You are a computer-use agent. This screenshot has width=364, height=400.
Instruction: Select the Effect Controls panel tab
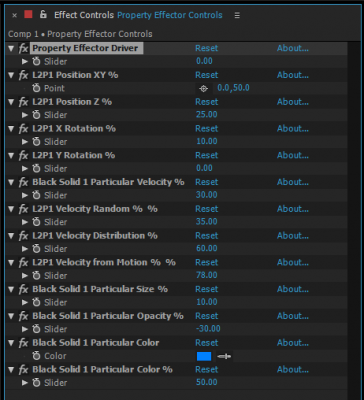(x=84, y=15)
